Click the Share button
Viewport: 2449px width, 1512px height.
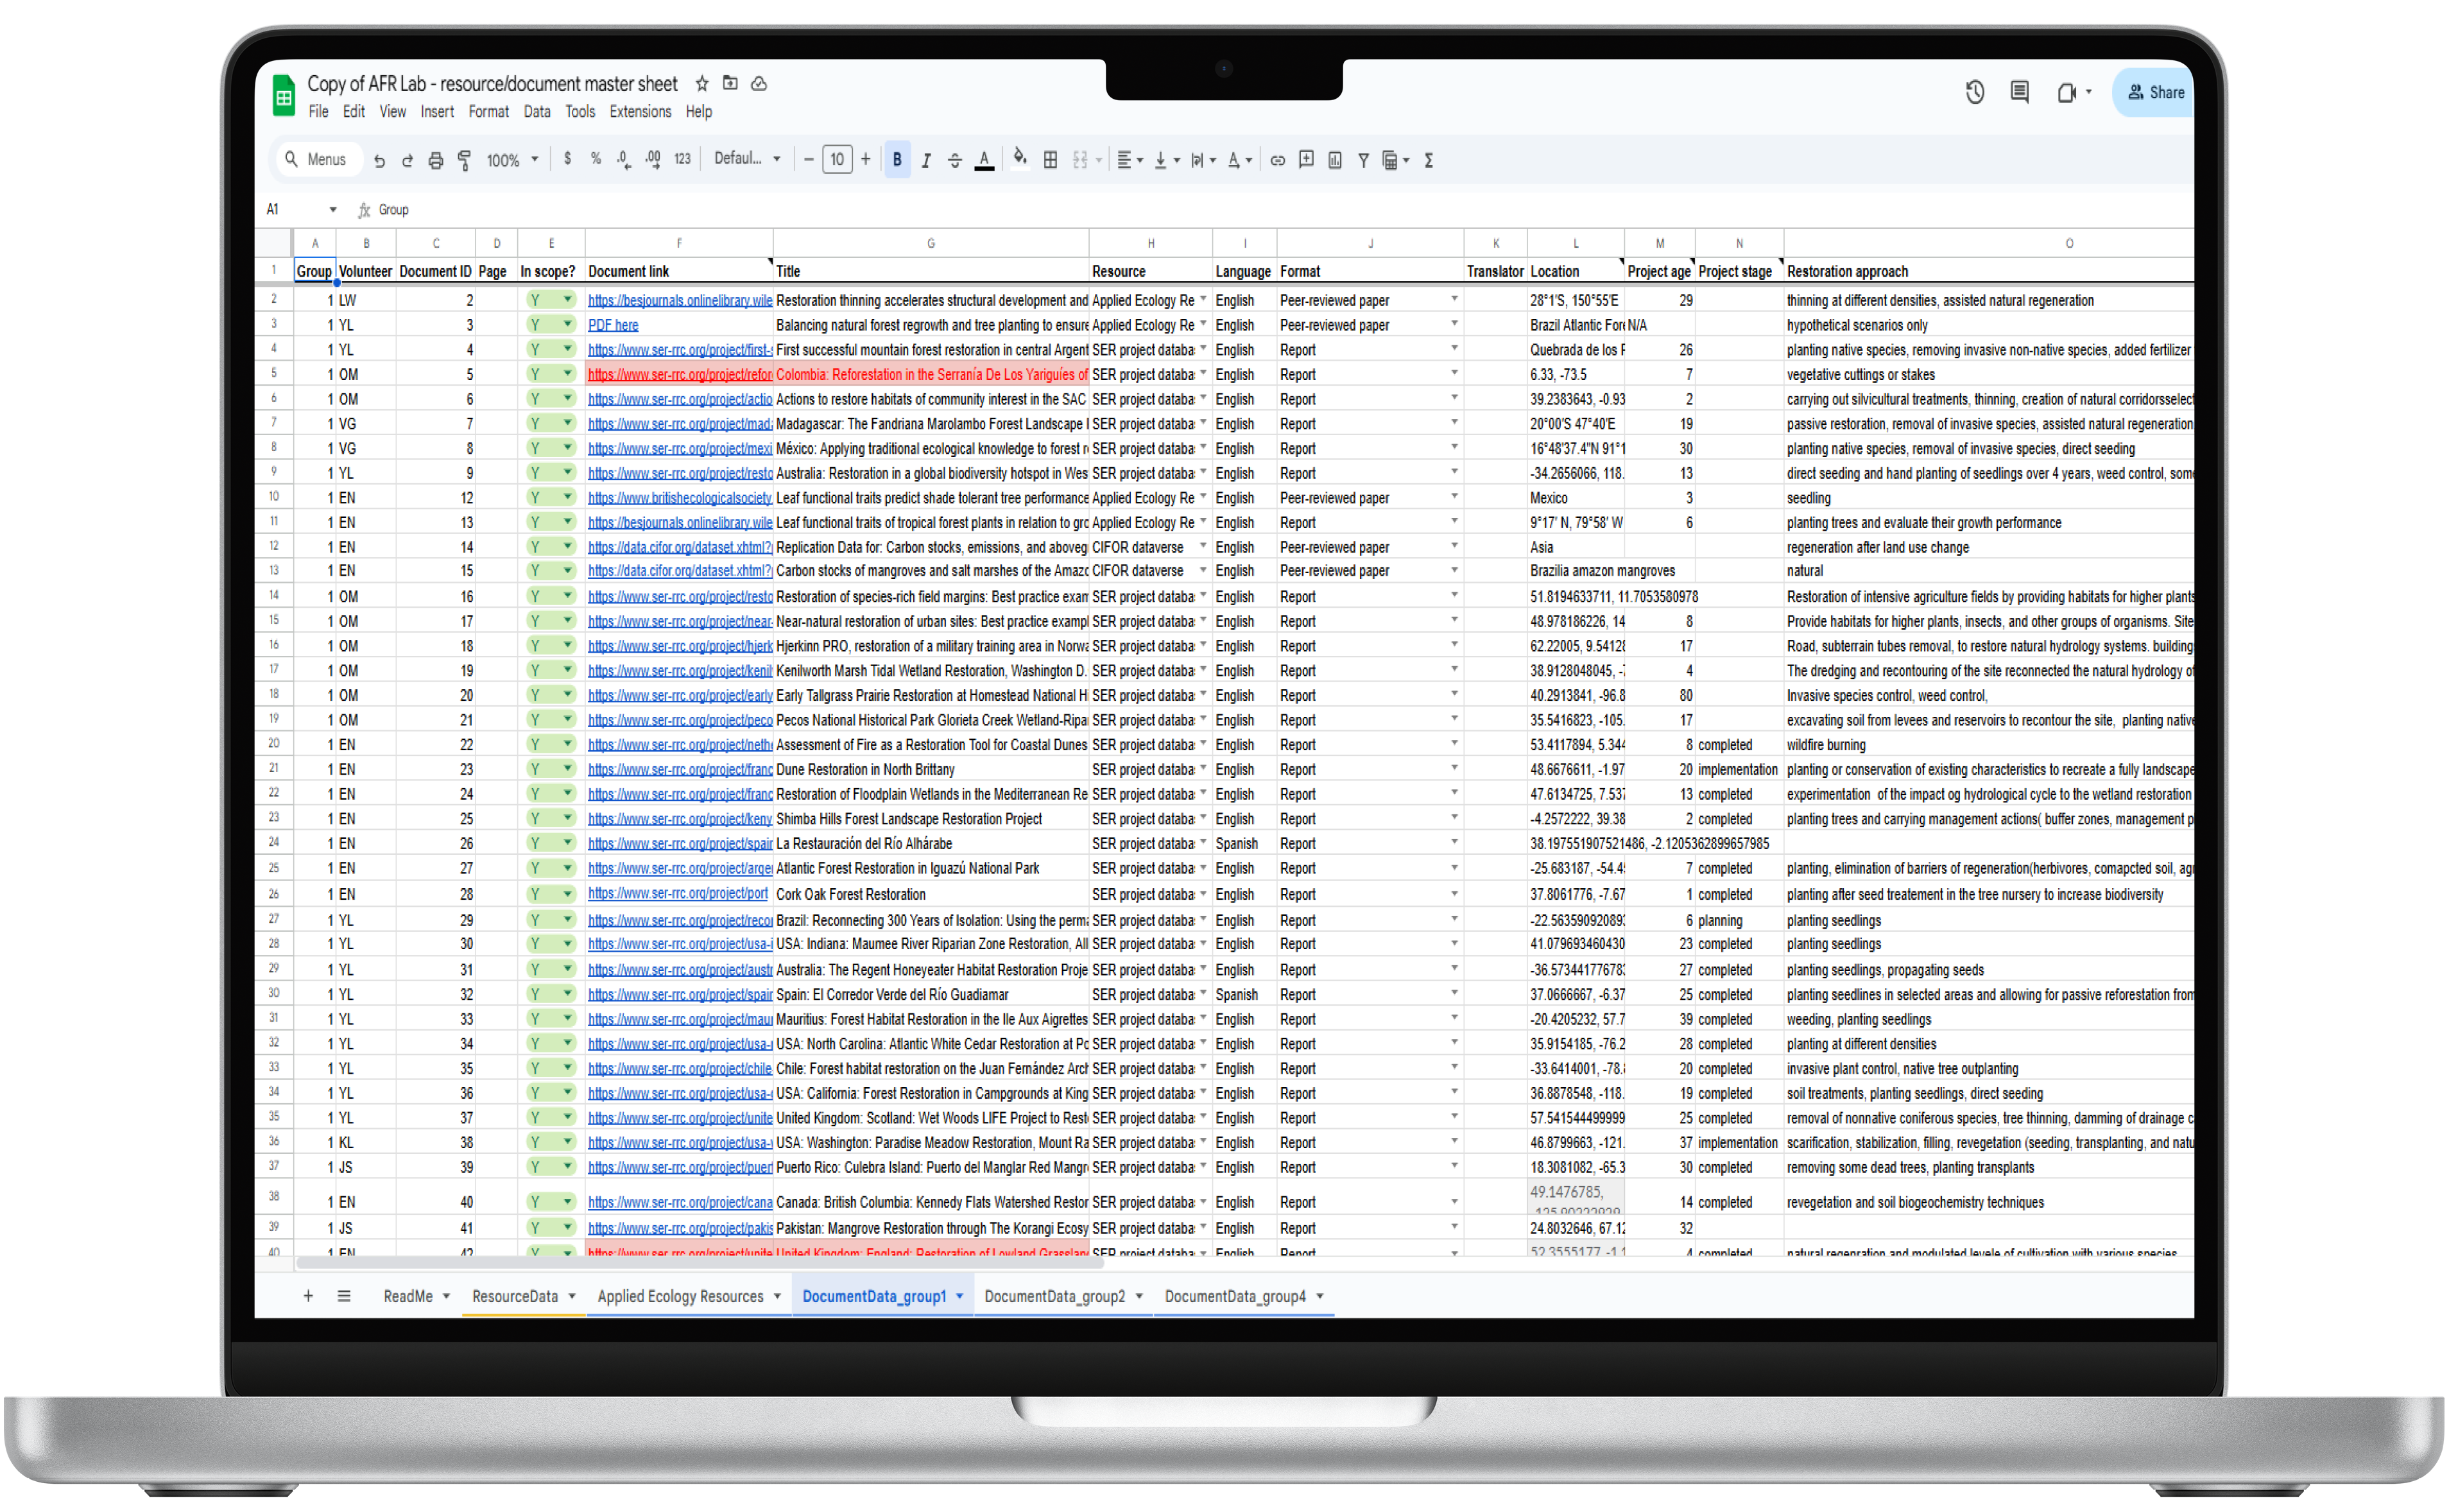click(x=2155, y=92)
